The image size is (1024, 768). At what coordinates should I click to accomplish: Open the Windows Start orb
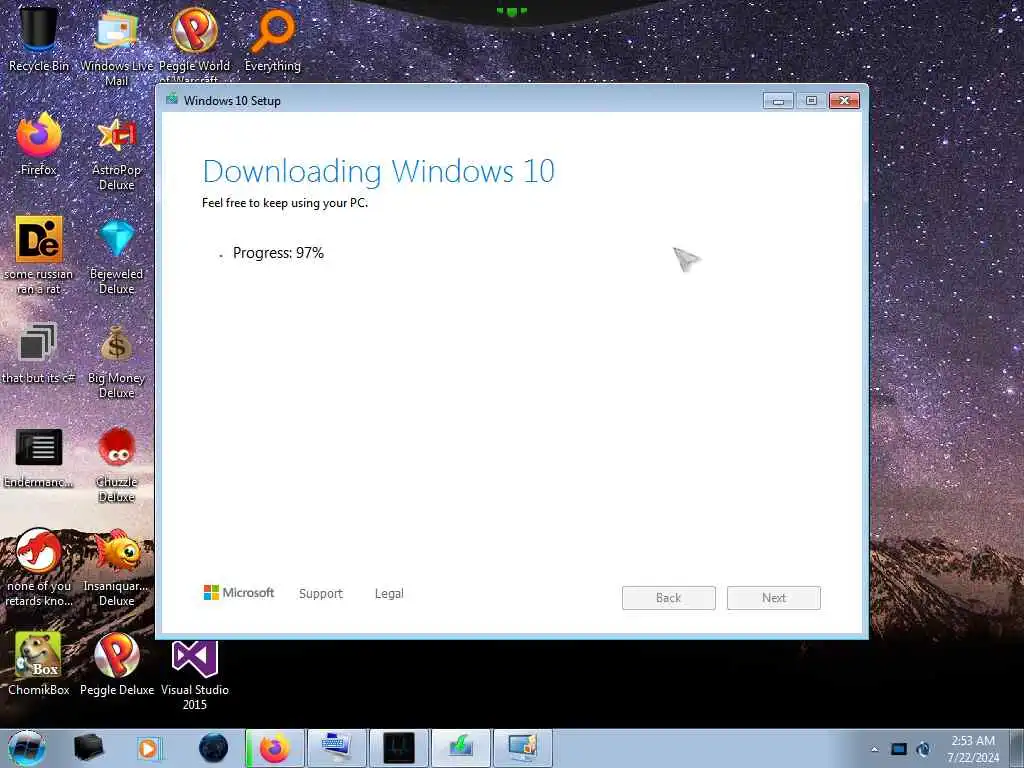point(27,748)
